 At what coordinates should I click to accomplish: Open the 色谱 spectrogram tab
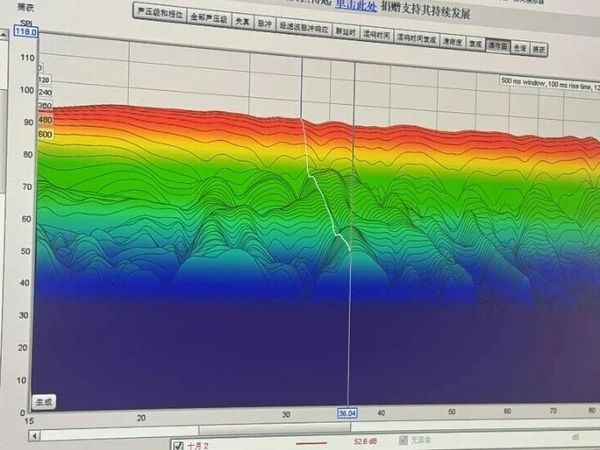520,48
